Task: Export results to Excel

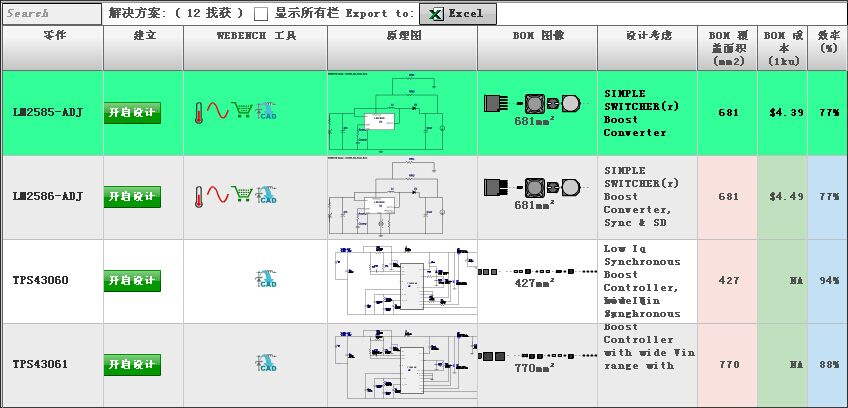Action: point(458,14)
